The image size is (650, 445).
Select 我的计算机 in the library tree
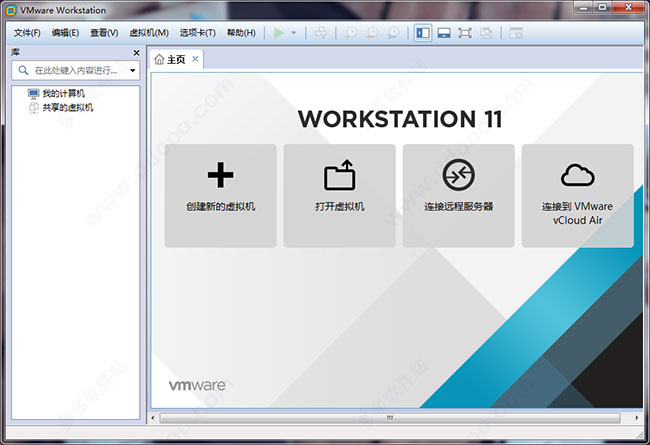point(62,93)
